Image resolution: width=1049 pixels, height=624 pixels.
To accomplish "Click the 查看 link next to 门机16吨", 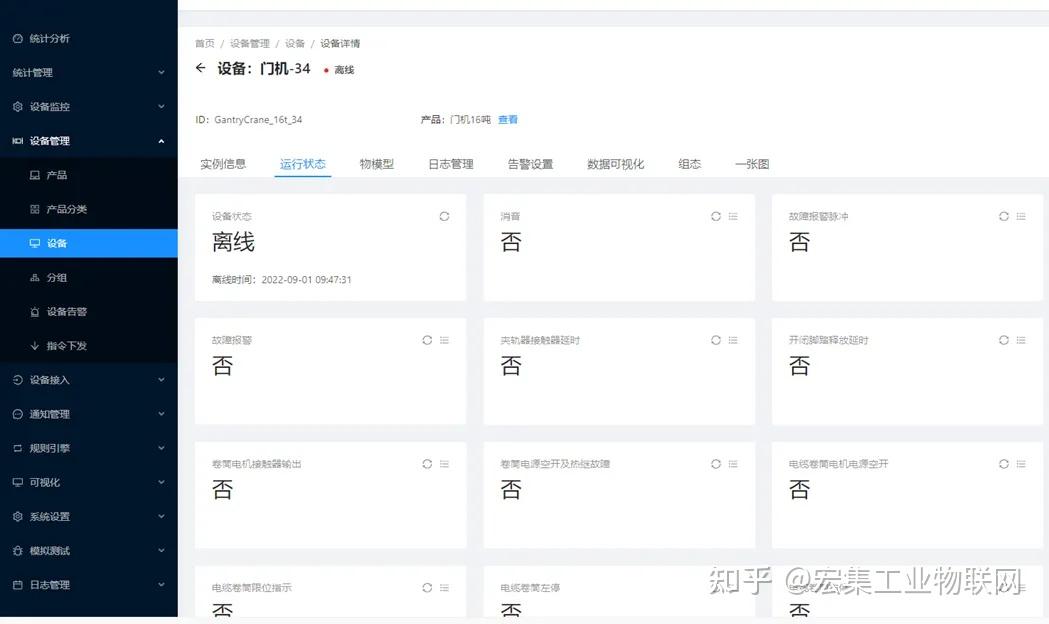I will pos(508,119).
